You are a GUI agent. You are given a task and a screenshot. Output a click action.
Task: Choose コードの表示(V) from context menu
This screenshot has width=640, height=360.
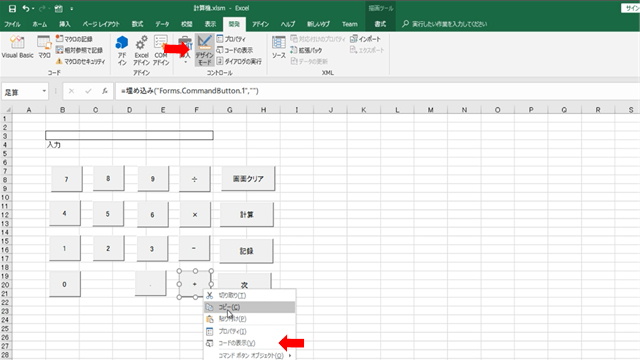[249, 343]
